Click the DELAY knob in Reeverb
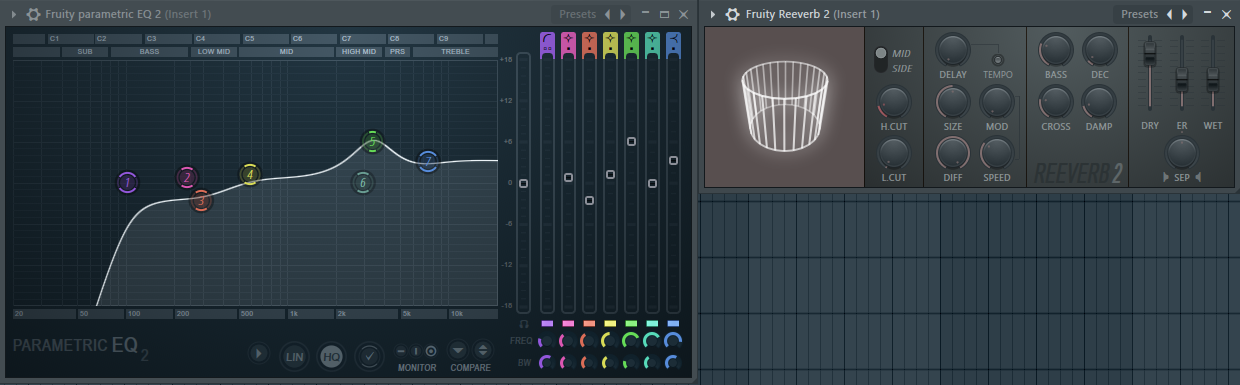Viewport: 1240px width, 385px height. coord(952,49)
